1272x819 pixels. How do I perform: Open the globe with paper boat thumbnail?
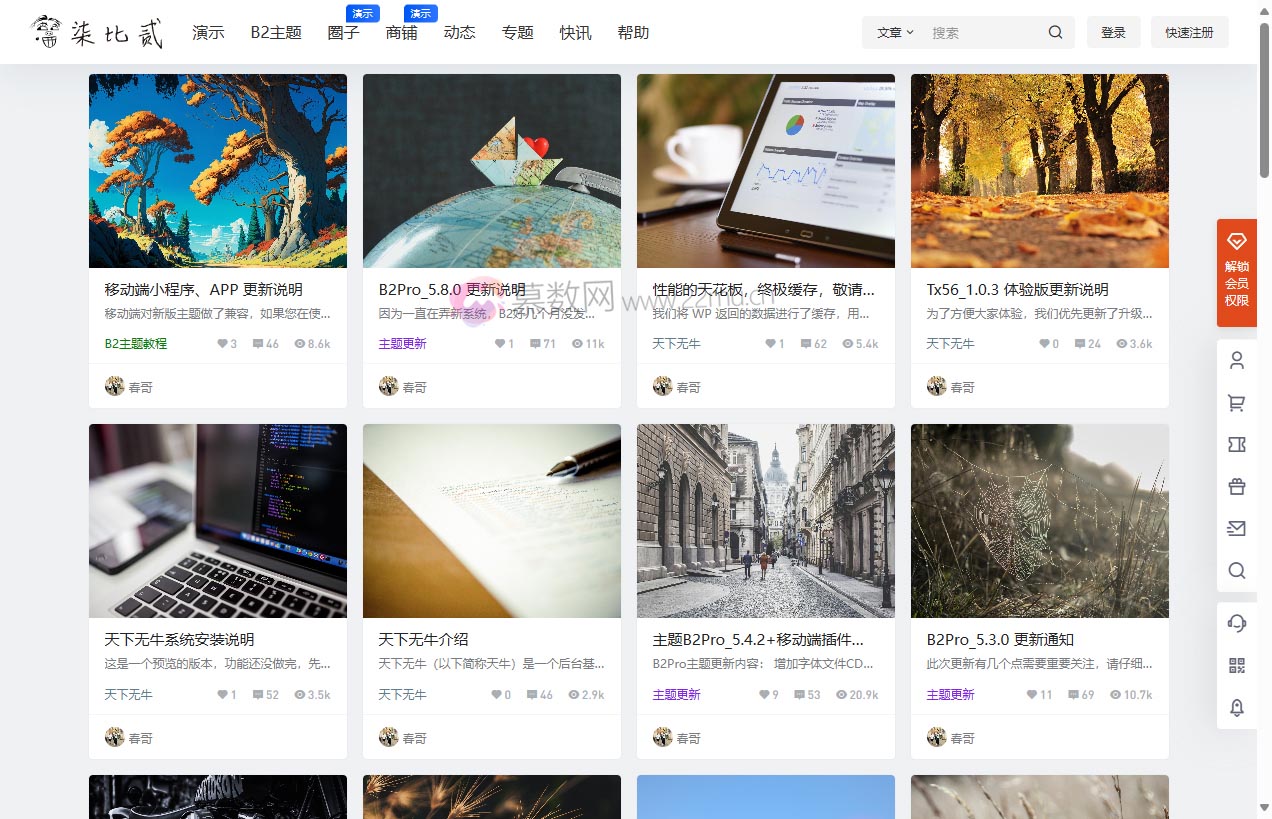click(491, 171)
